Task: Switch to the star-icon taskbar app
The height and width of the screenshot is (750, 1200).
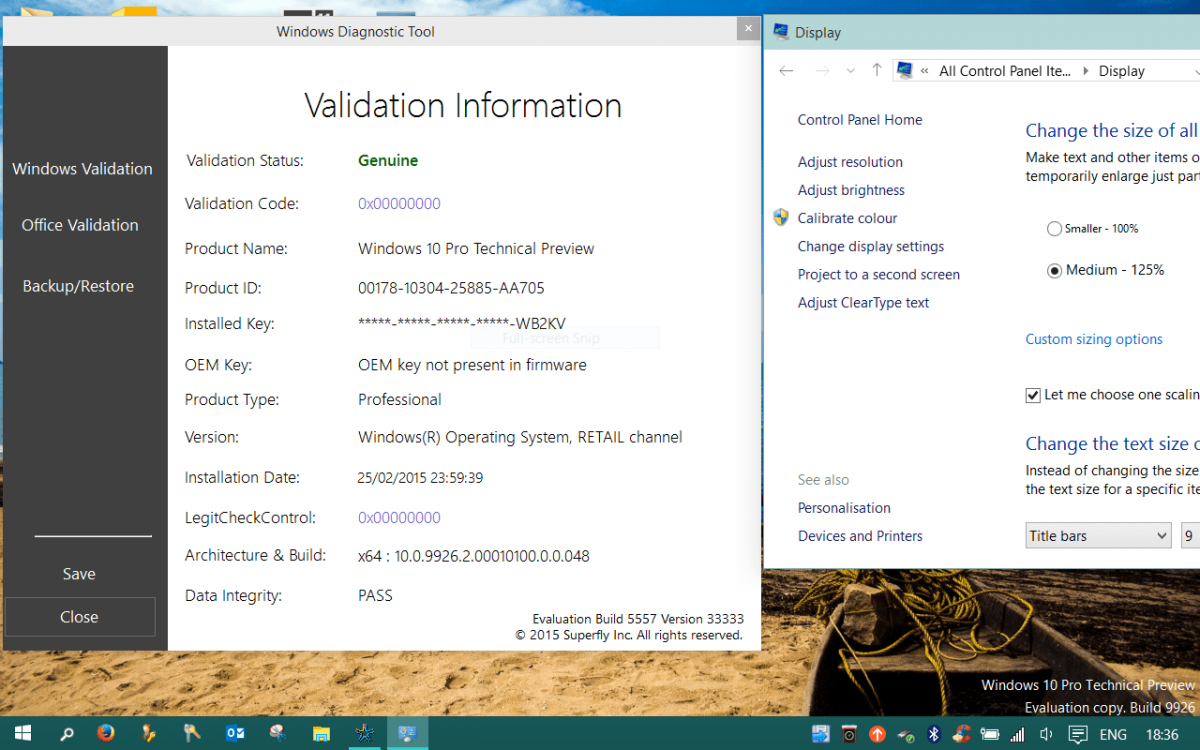Action: pos(364,733)
